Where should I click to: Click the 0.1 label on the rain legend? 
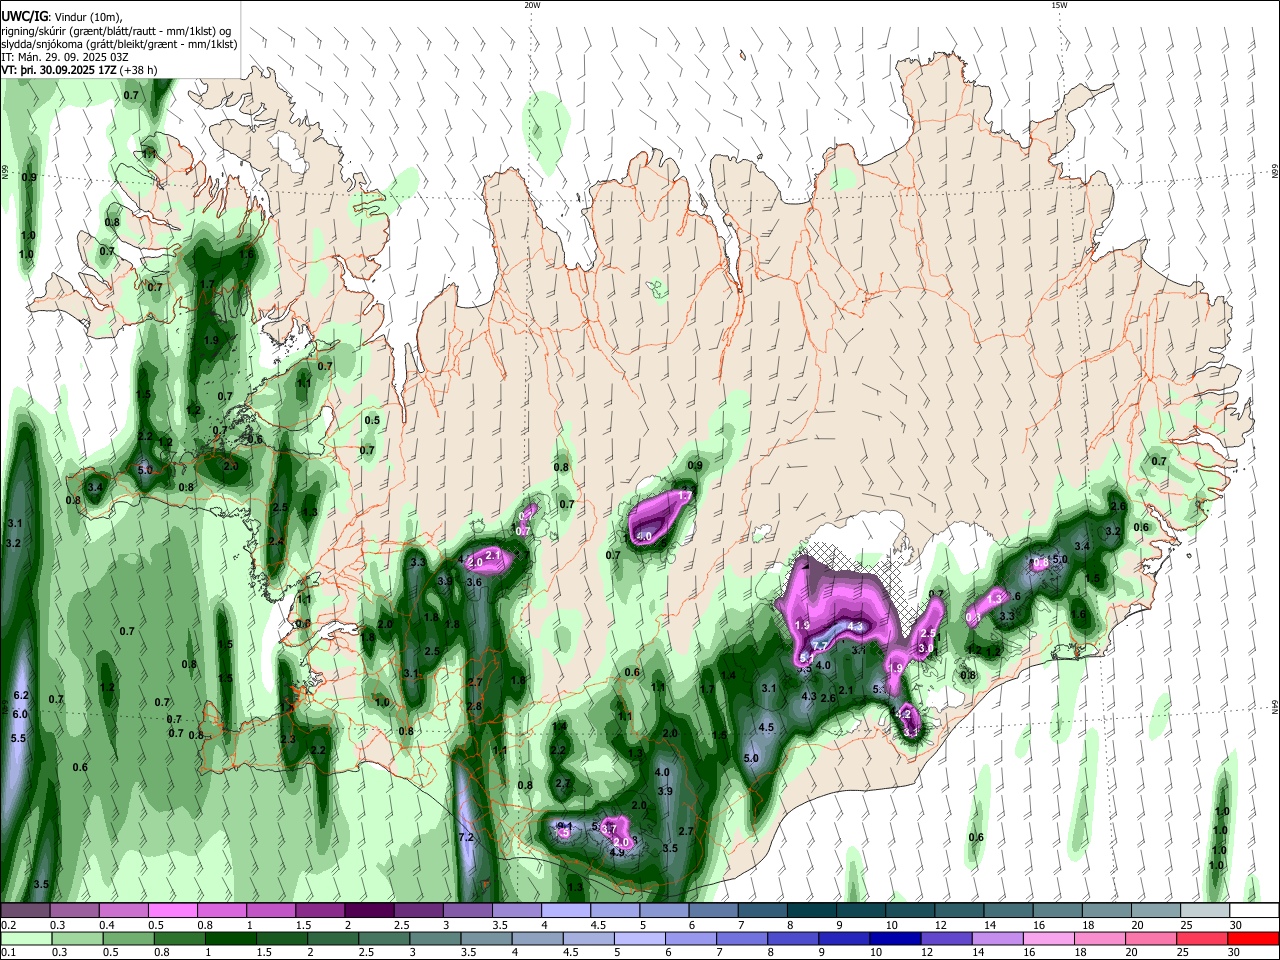[x=8, y=953]
